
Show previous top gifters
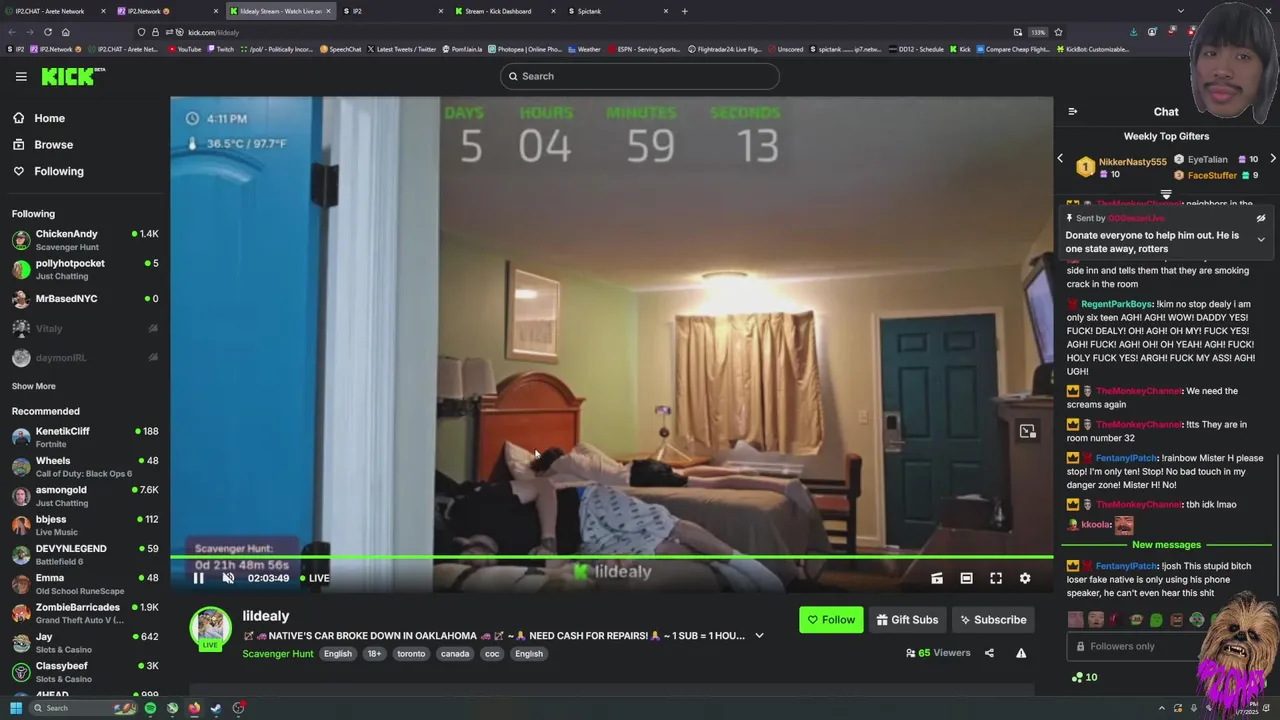1060,158
